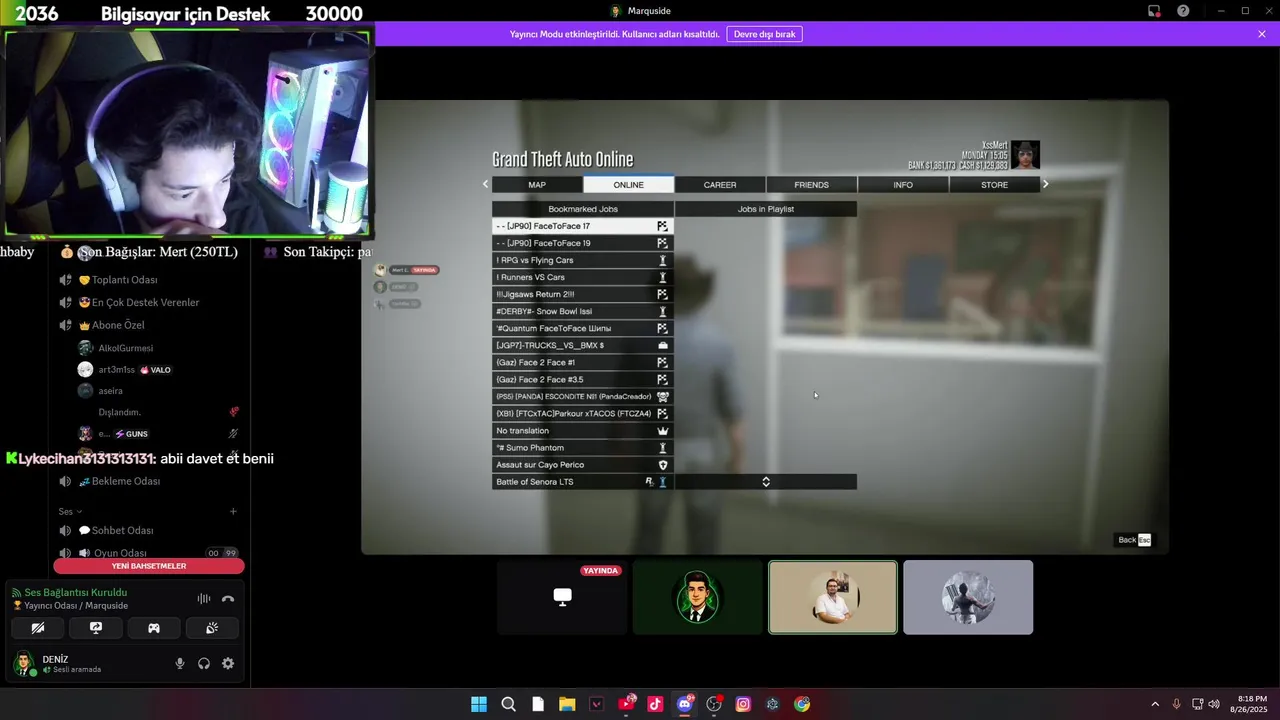Go to previous GTA menu tab arrow
Image resolution: width=1280 pixels, height=720 pixels.
pyautogui.click(x=486, y=184)
